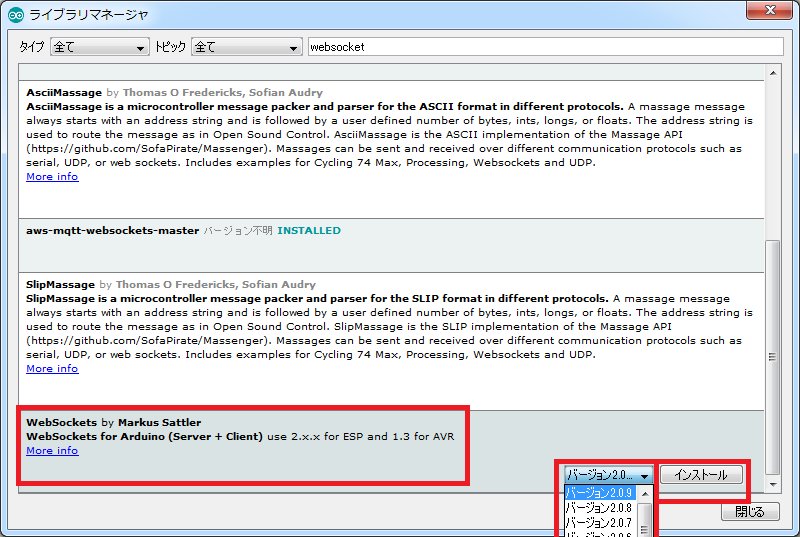
Task: Click the 閉じる (close) button
Action: 750,512
